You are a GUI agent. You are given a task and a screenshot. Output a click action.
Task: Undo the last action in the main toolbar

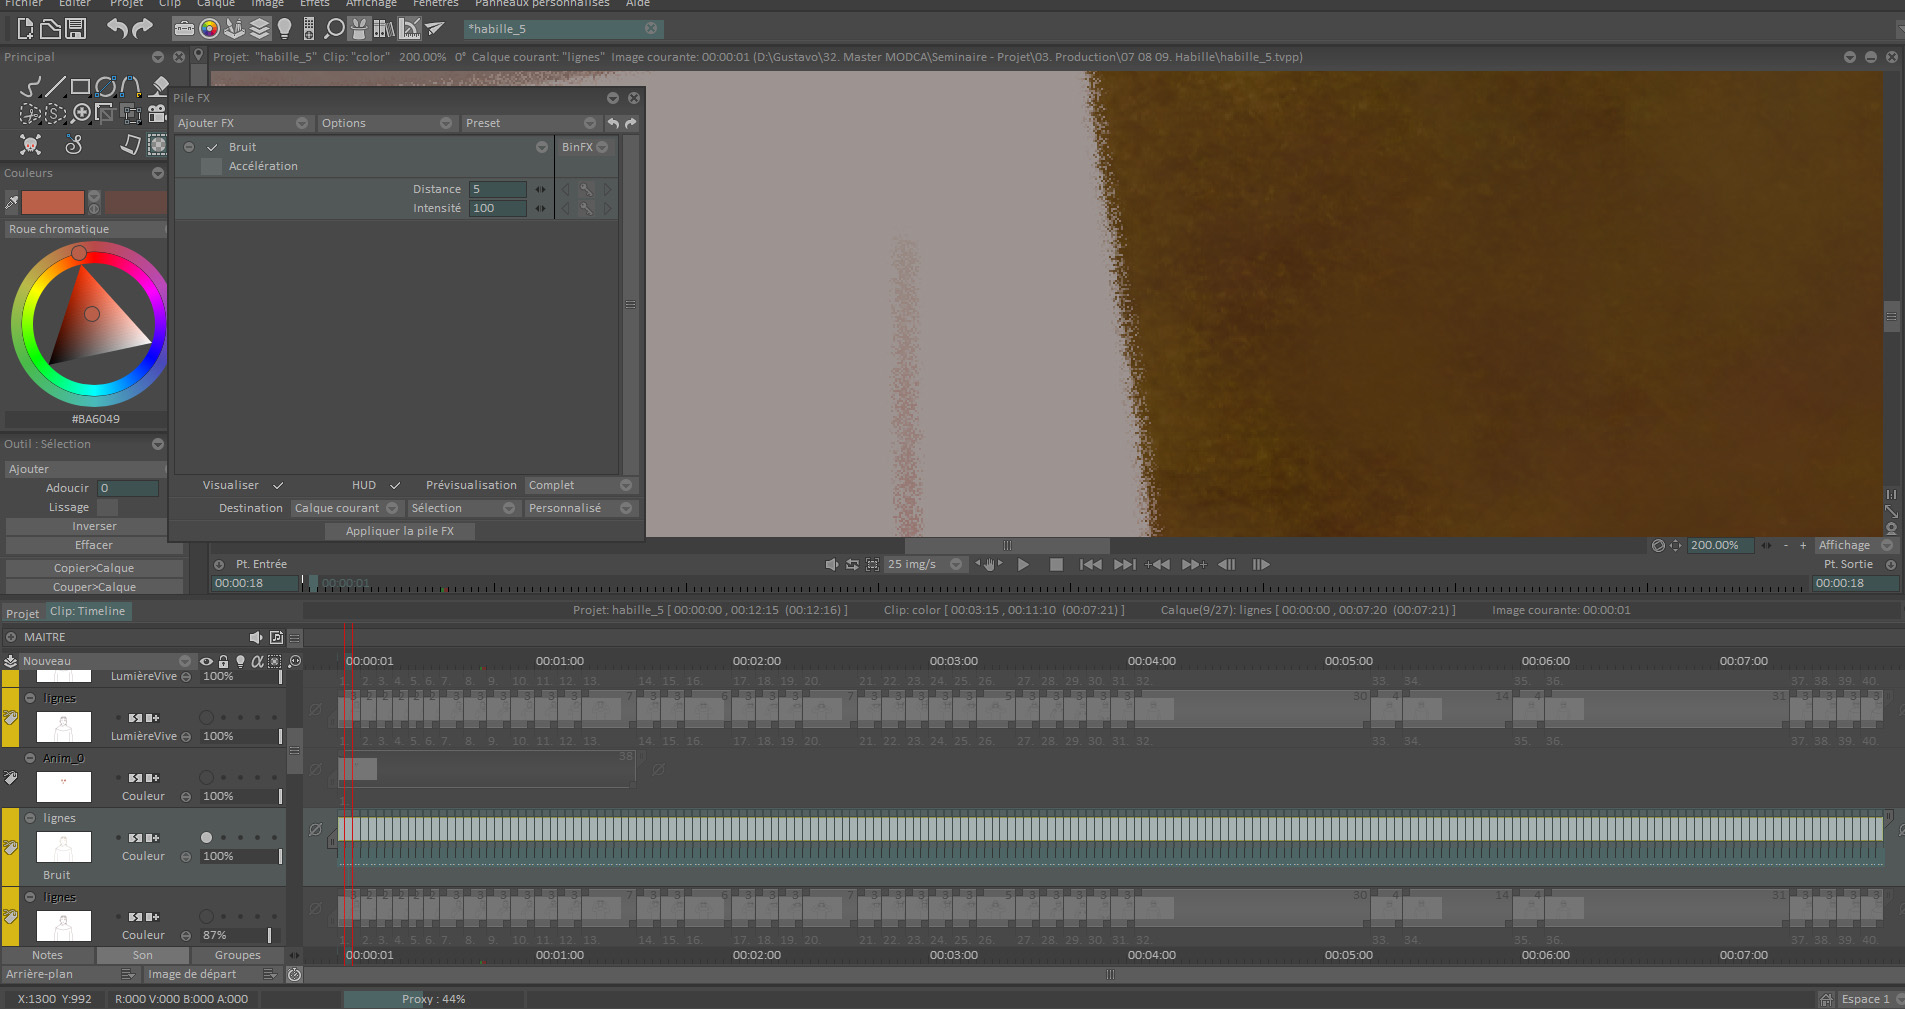[x=118, y=28]
